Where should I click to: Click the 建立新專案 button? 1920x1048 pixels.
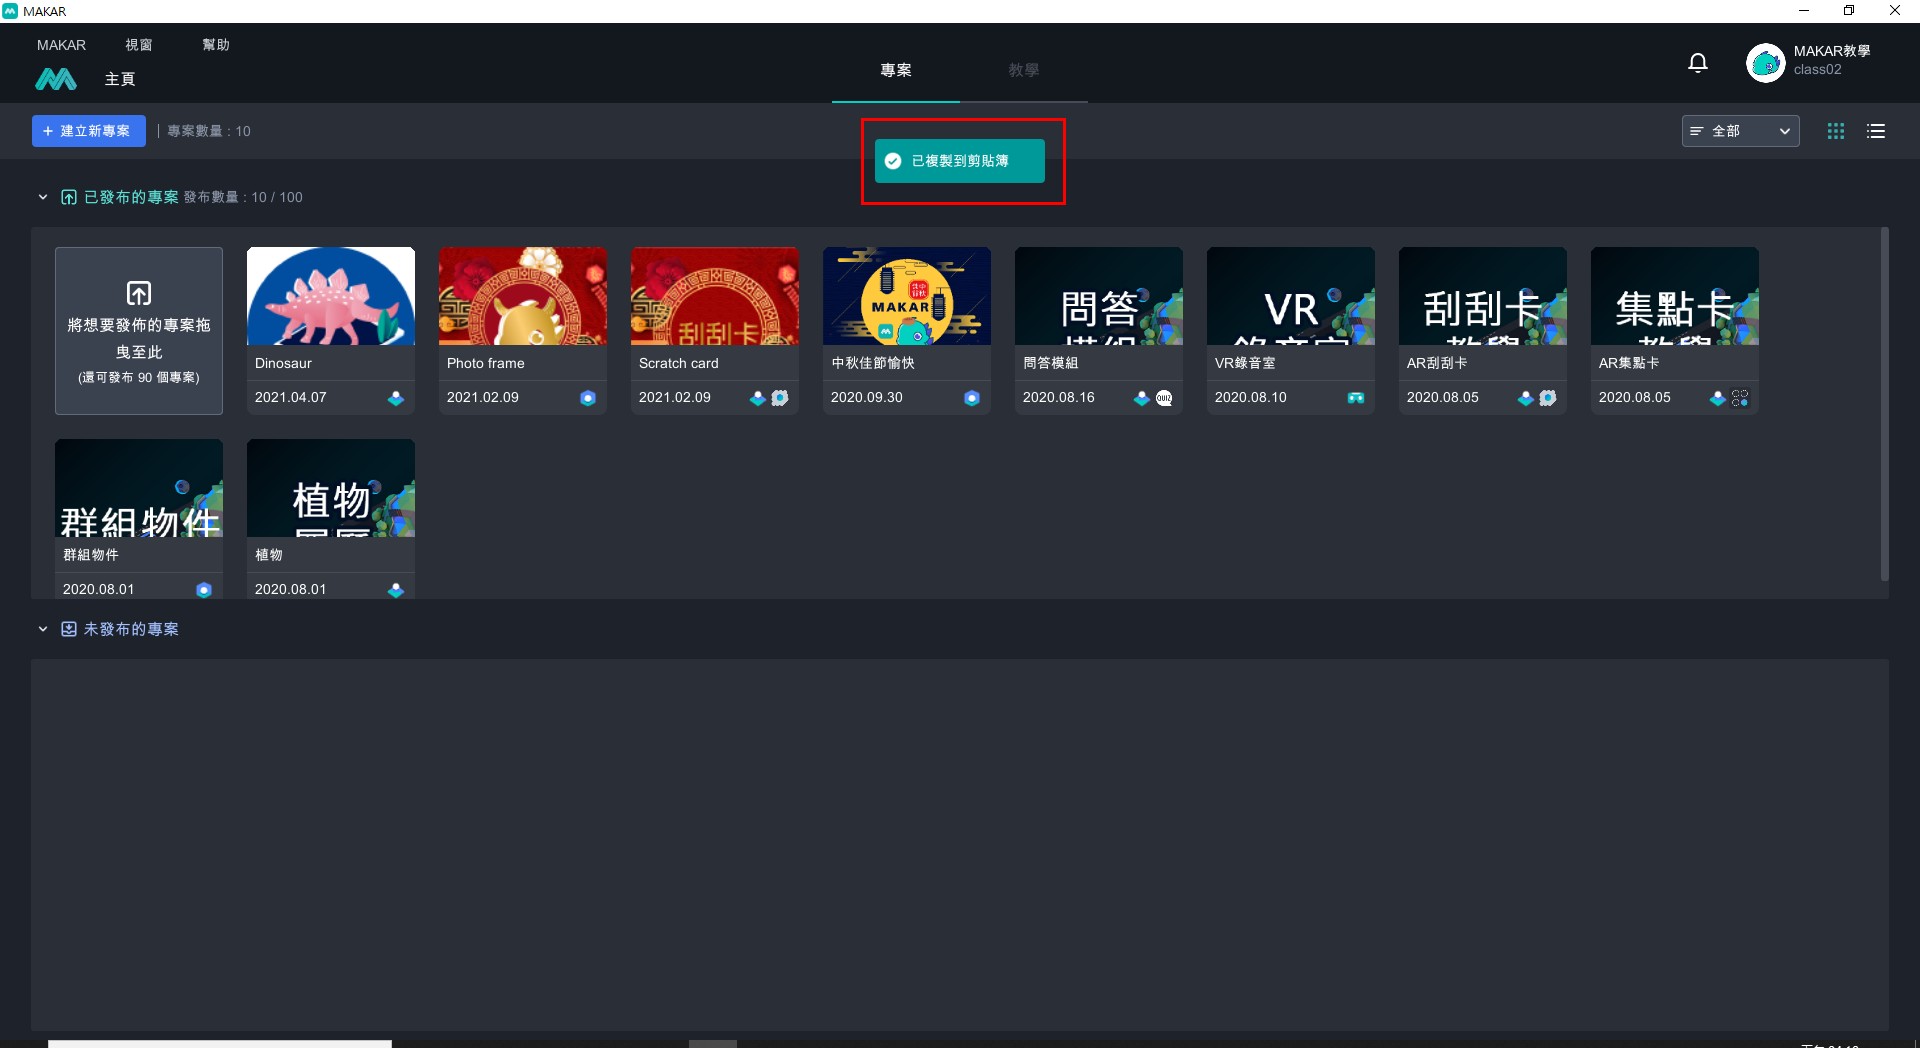pos(89,131)
